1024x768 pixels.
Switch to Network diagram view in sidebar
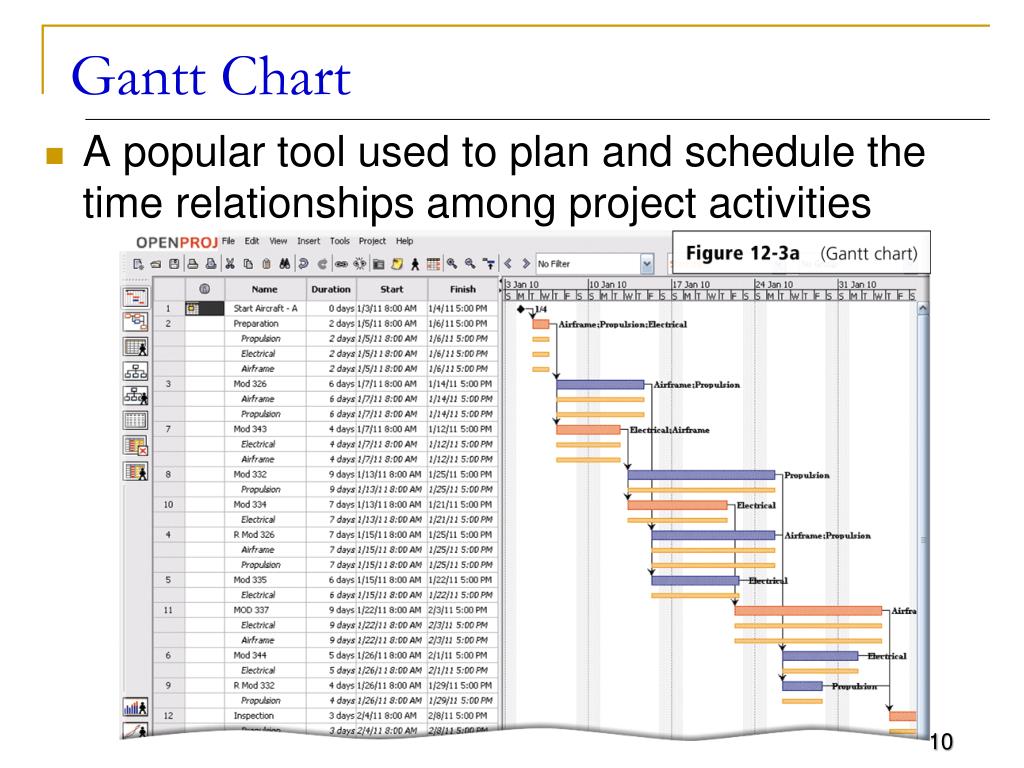[x=135, y=322]
